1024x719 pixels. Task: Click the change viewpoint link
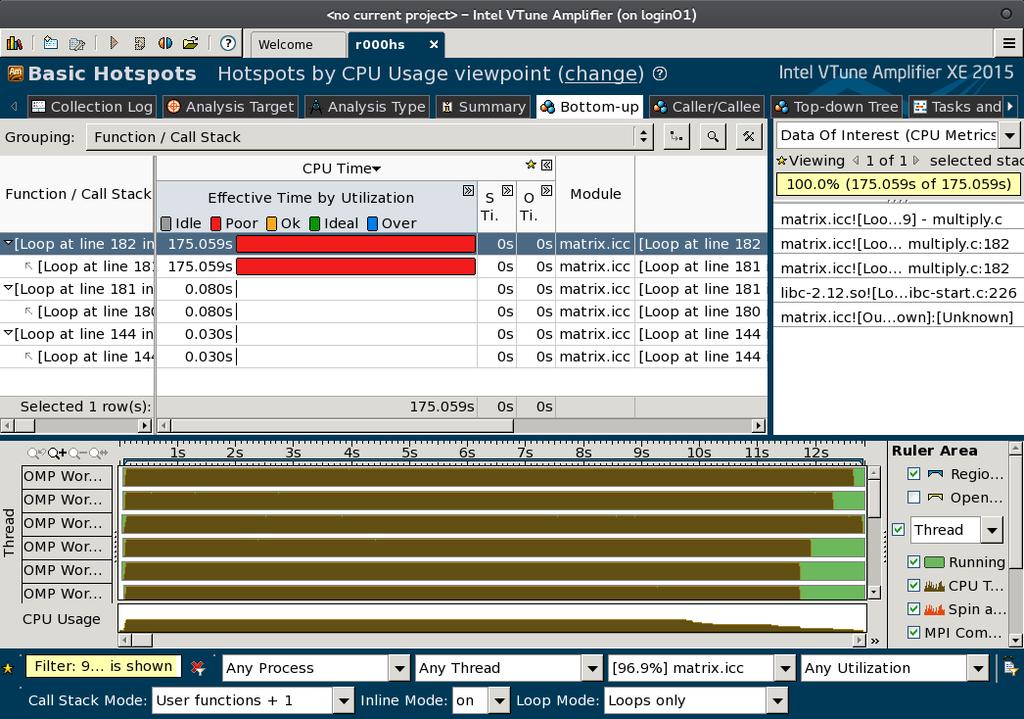click(x=601, y=74)
